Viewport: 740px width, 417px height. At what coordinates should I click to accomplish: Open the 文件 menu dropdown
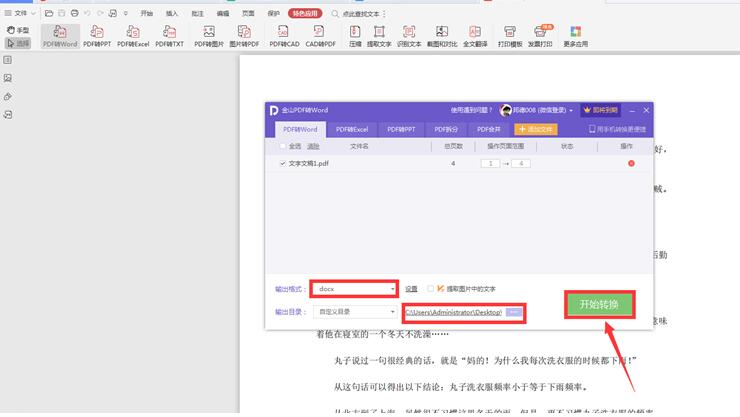(x=20, y=13)
